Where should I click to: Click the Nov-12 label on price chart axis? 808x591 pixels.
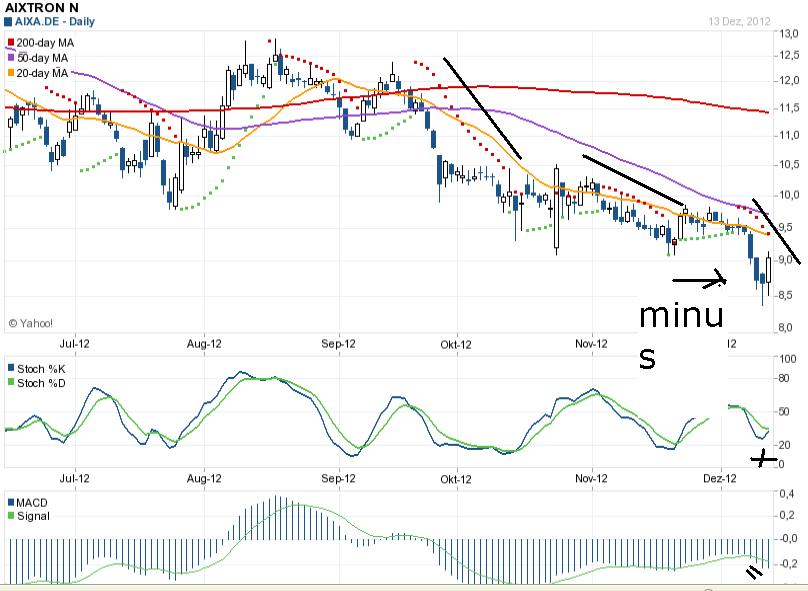pyautogui.click(x=591, y=344)
